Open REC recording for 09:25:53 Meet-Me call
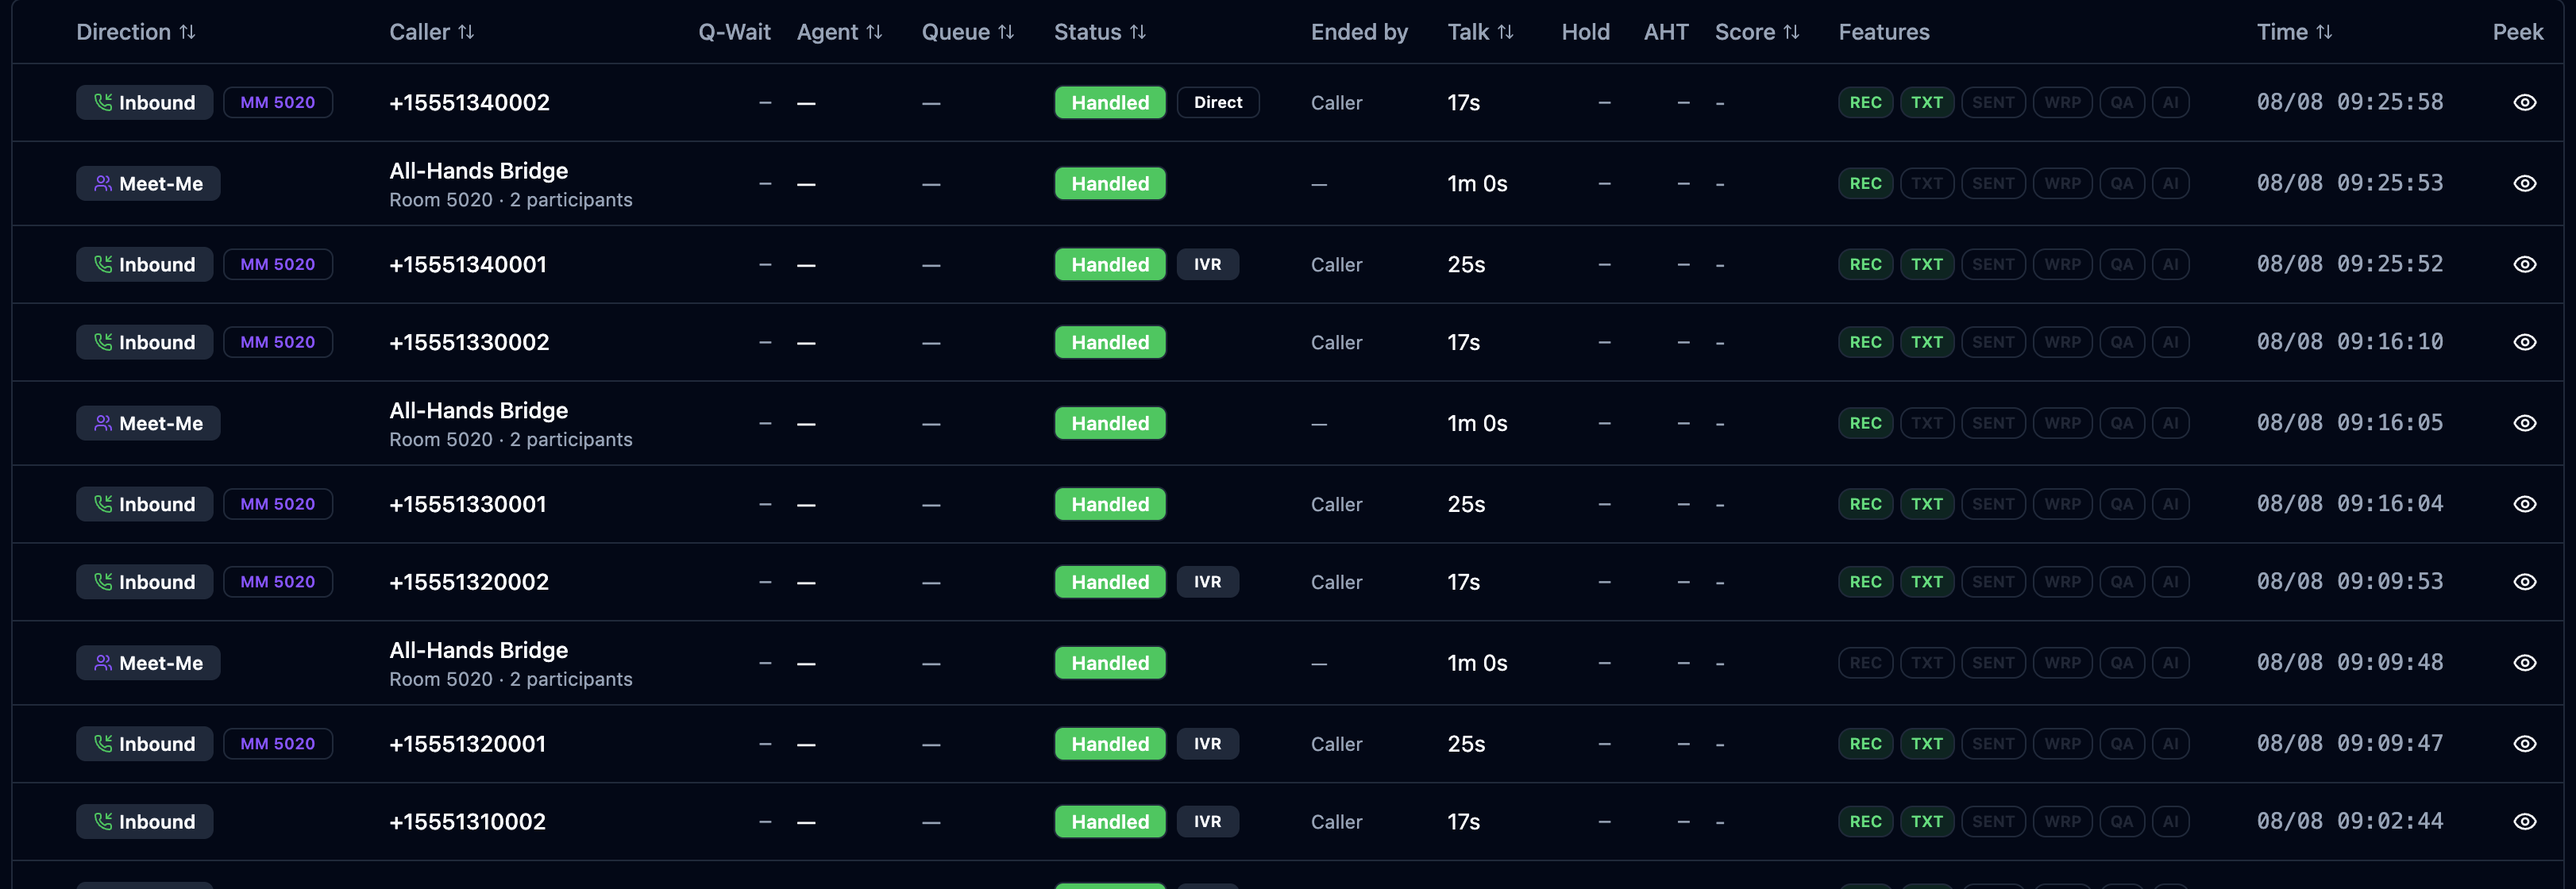Image resolution: width=2576 pixels, height=889 pixels. tap(1865, 183)
